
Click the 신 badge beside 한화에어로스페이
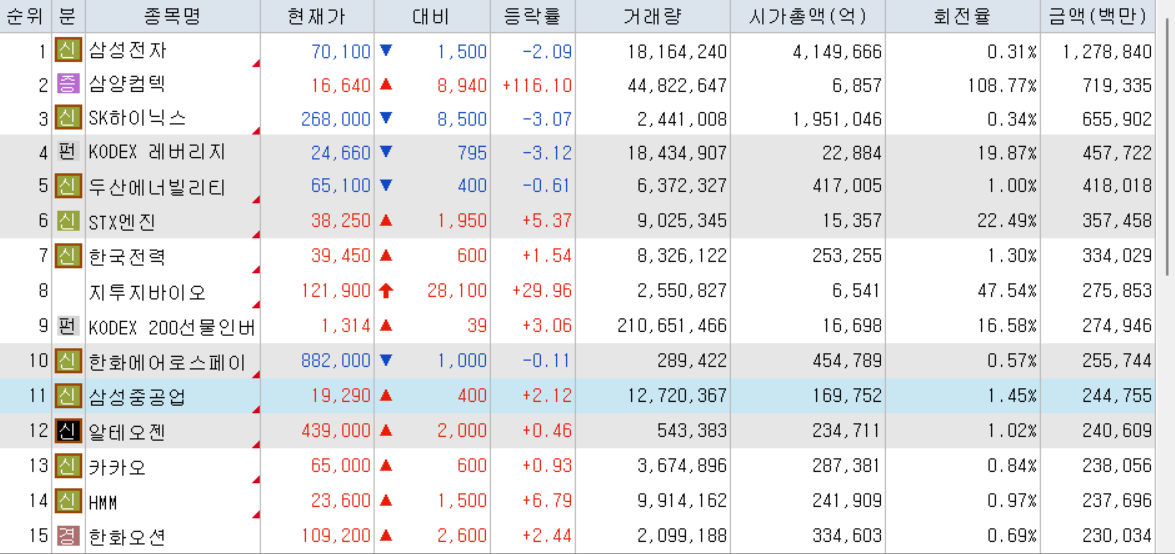coord(68,362)
